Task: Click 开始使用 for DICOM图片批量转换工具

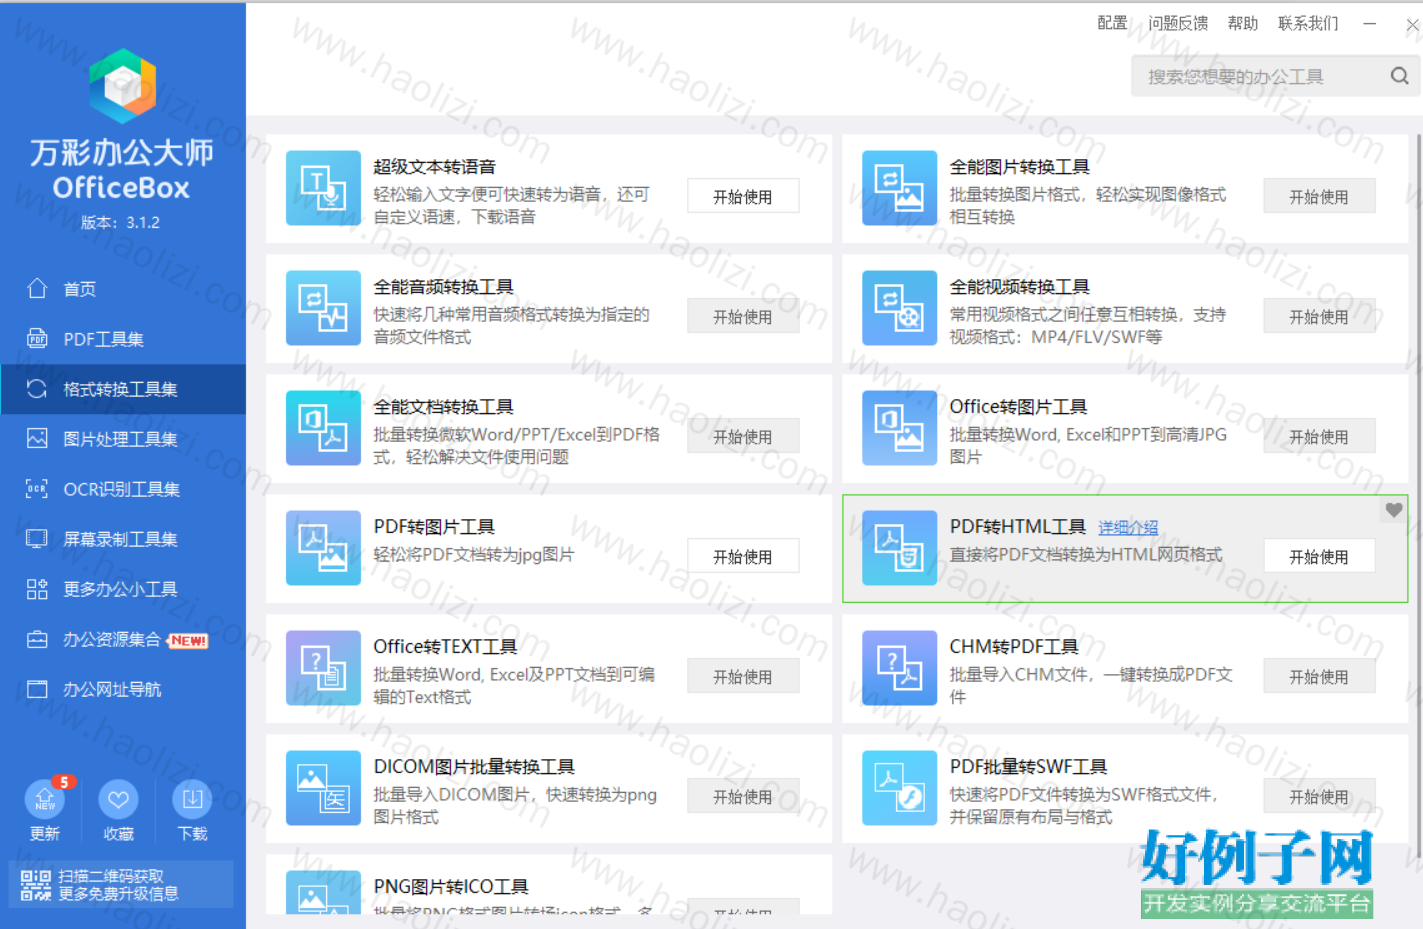Action: pos(743,796)
